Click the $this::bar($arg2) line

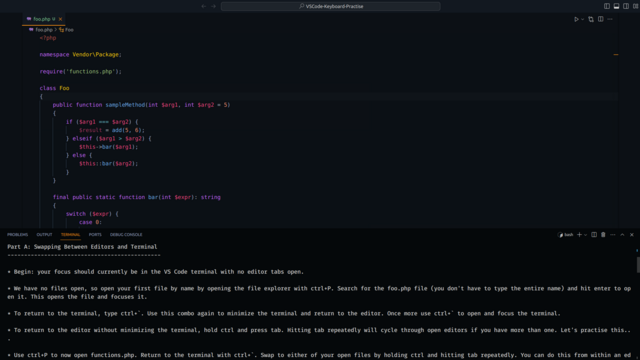(x=109, y=164)
